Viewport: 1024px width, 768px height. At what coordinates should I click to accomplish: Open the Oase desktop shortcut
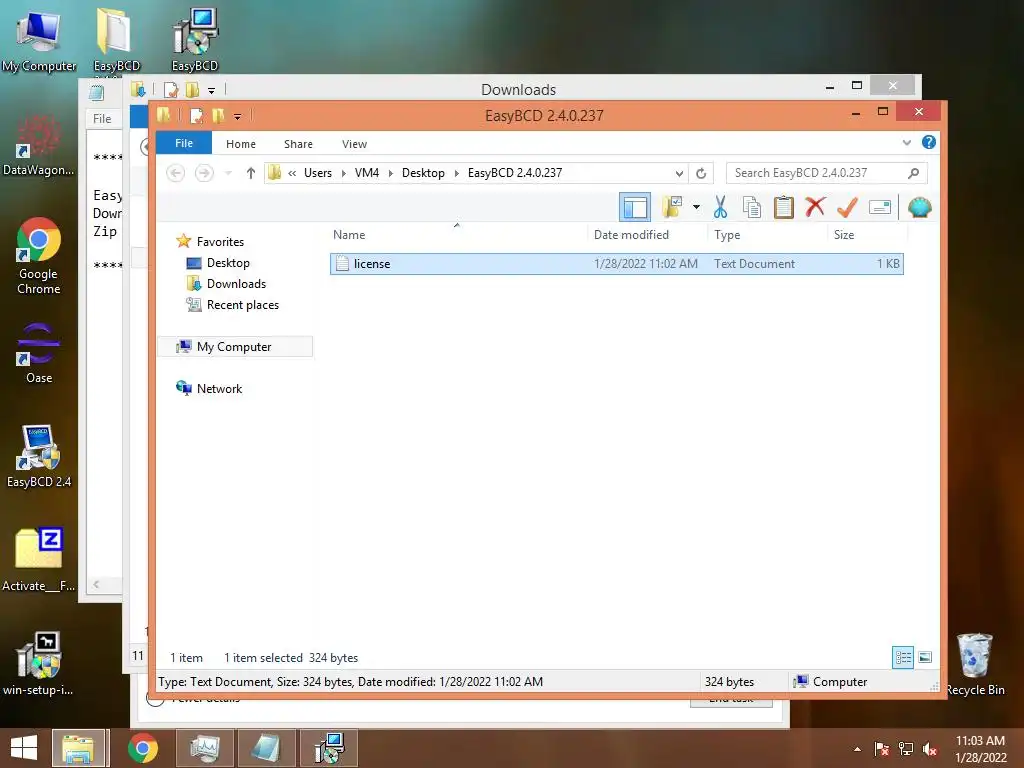point(39,353)
